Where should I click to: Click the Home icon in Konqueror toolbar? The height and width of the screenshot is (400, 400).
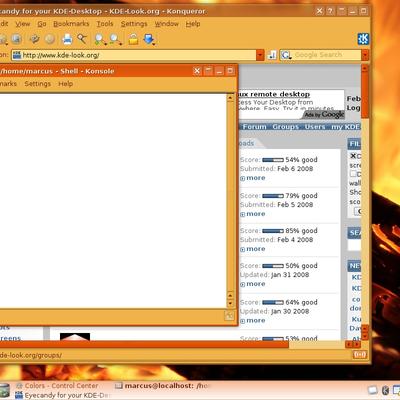[x=17, y=39]
